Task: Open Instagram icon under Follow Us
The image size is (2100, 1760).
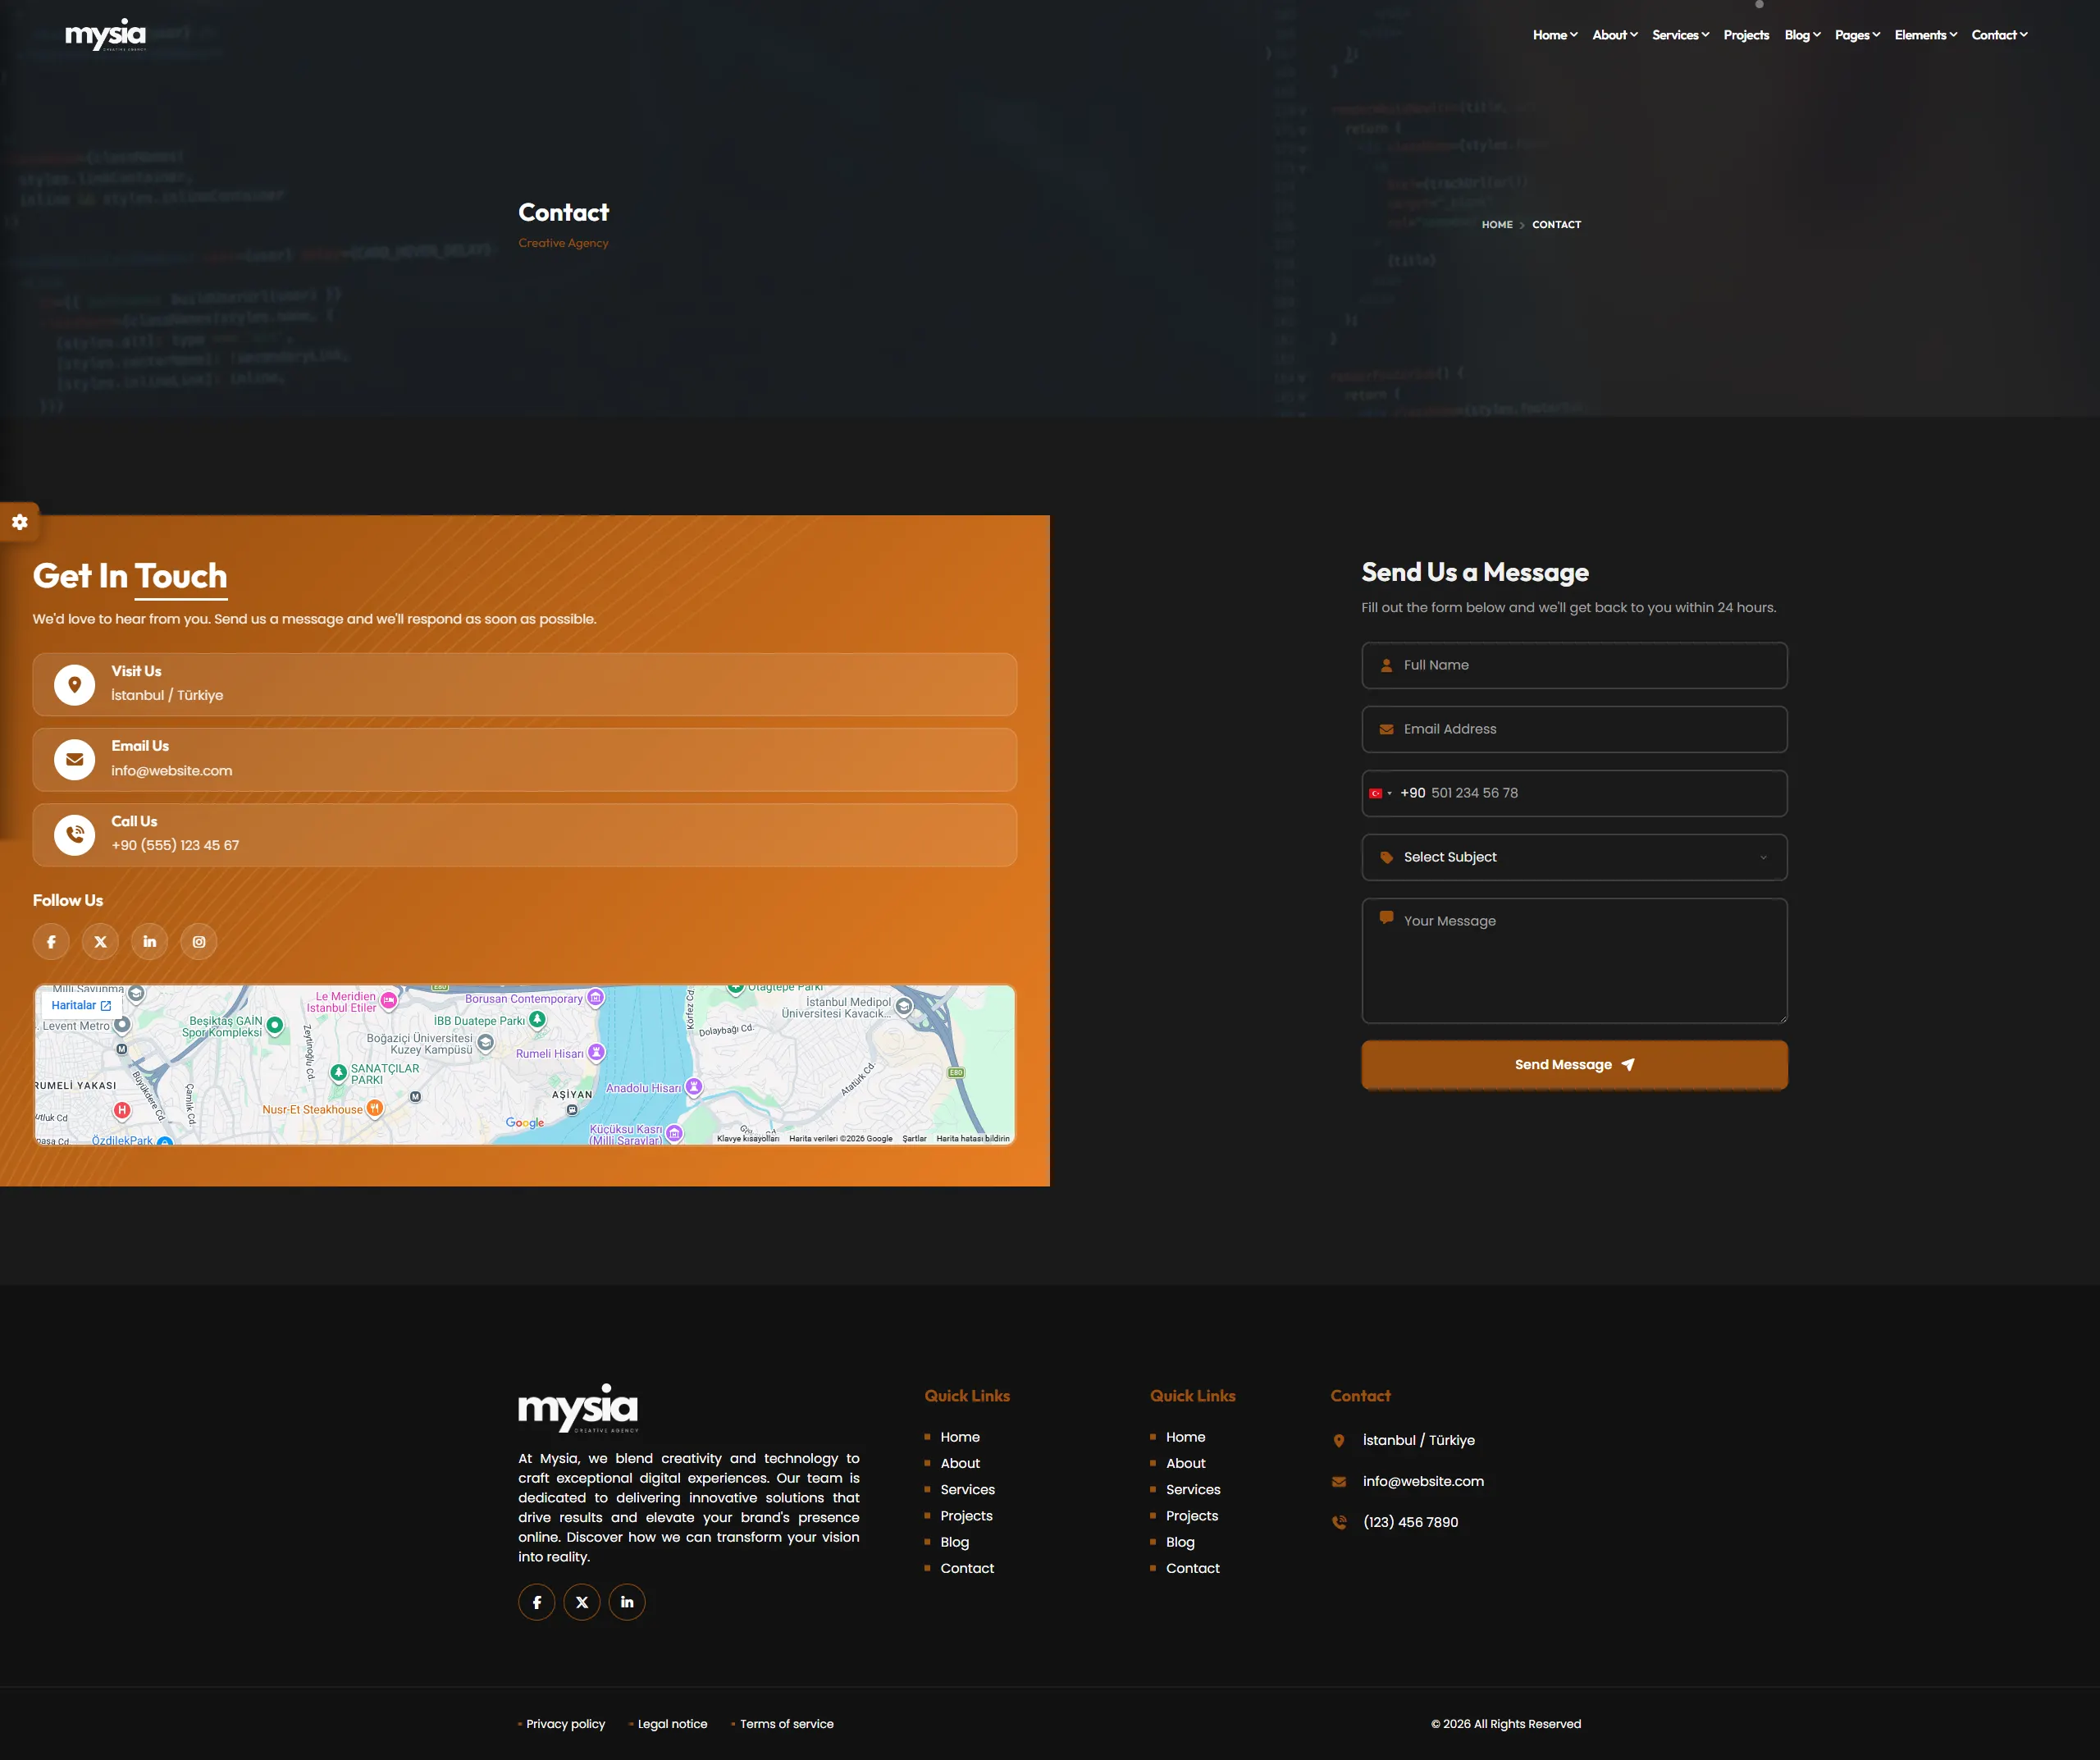Action: pyautogui.click(x=199, y=942)
